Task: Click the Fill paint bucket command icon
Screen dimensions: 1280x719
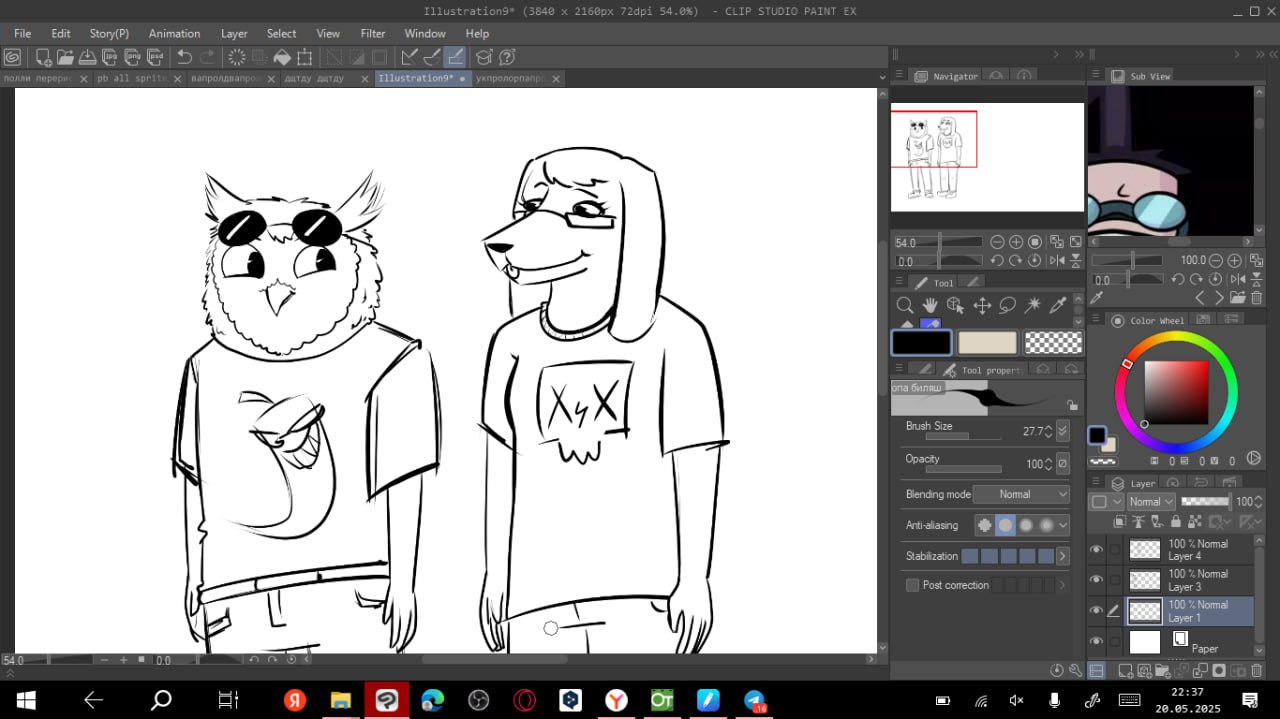Action: (282, 57)
